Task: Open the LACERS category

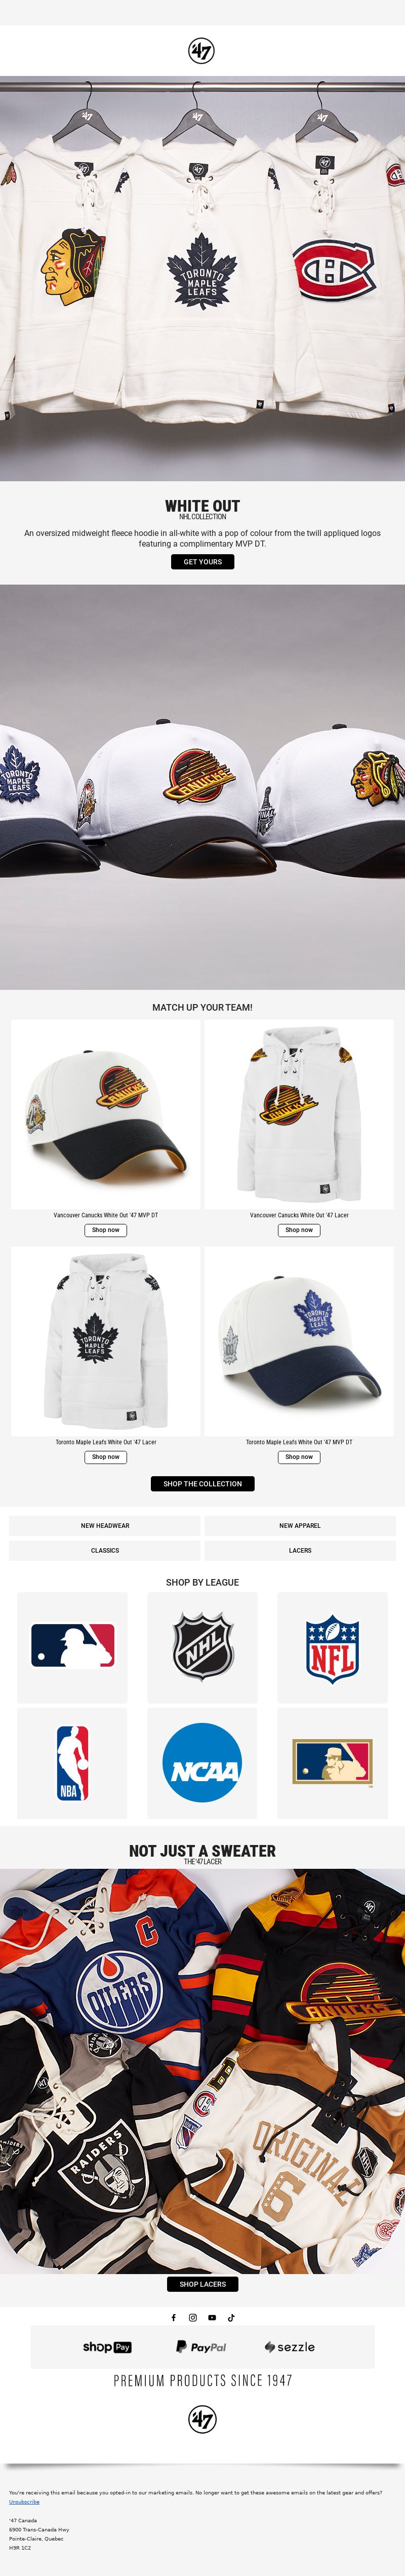Action: coord(300,1551)
